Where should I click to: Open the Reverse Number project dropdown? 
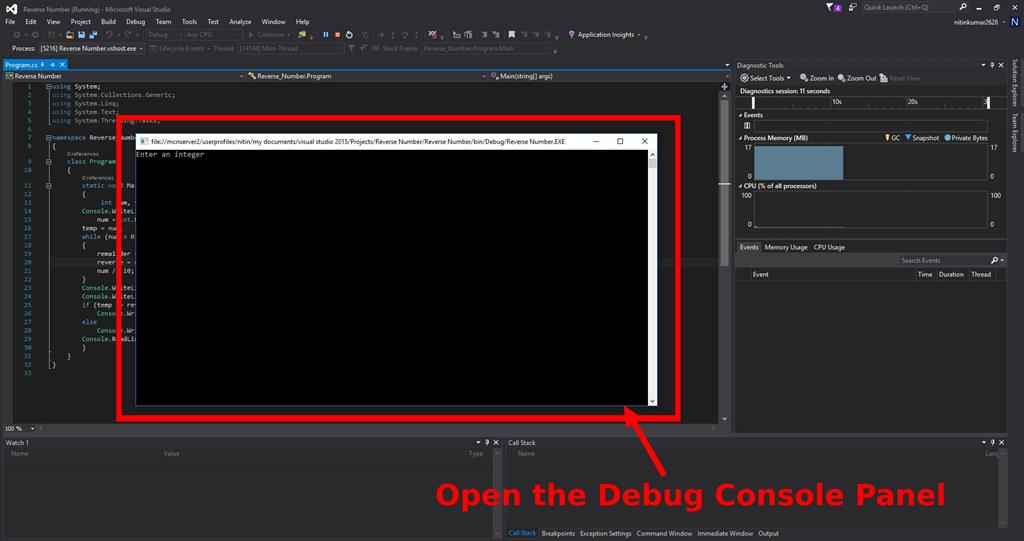124,76
